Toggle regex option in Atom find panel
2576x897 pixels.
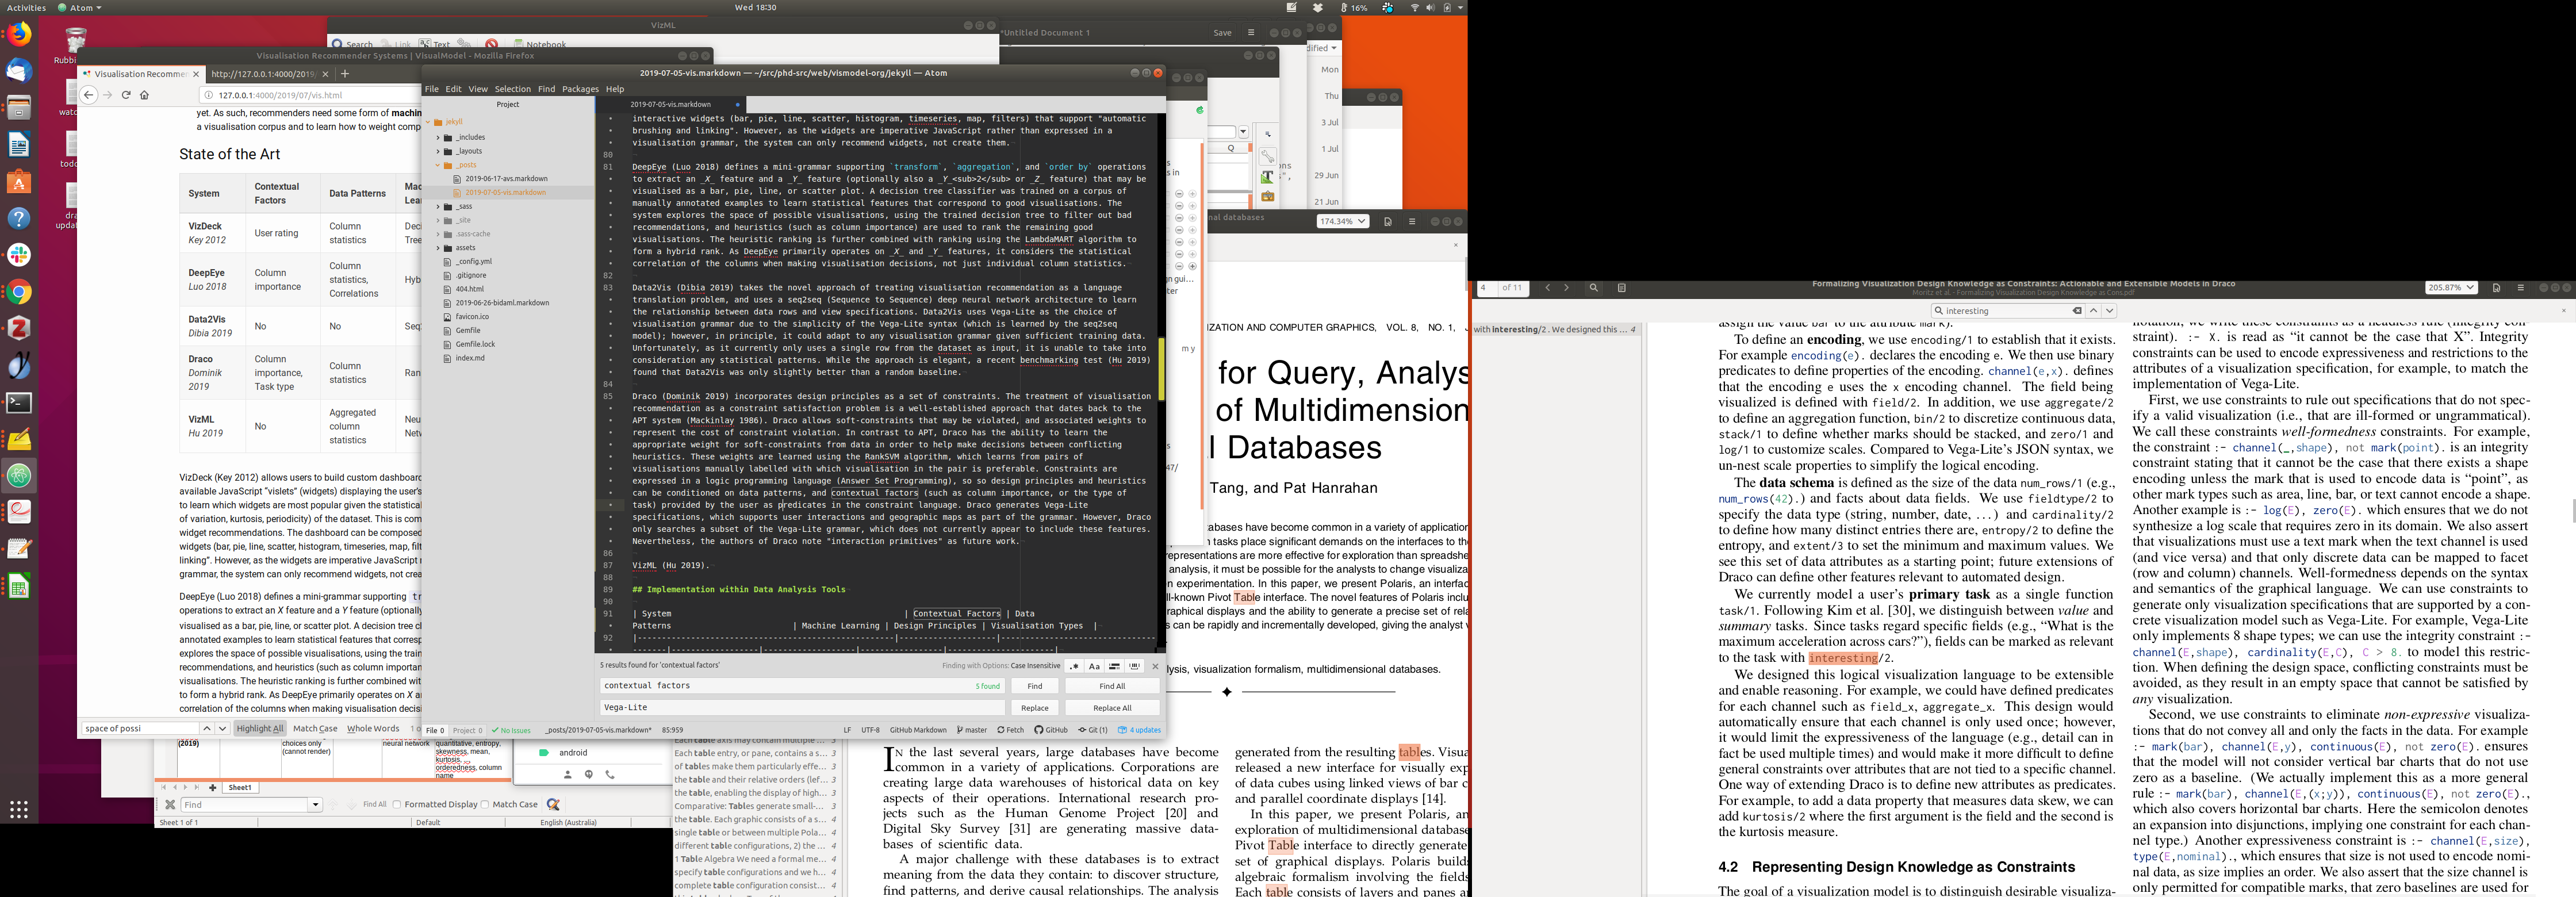click(x=1074, y=666)
